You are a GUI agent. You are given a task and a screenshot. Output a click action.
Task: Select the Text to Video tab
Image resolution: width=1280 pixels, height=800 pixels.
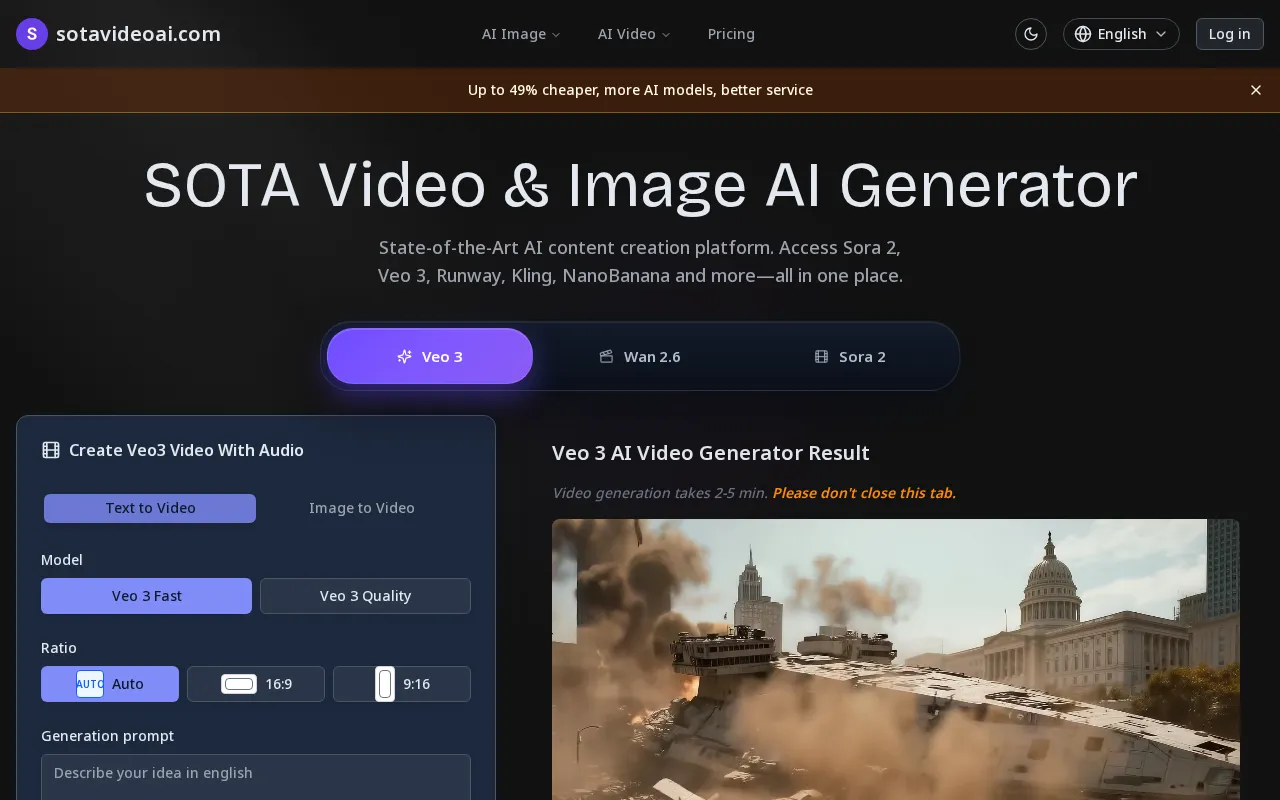point(150,508)
